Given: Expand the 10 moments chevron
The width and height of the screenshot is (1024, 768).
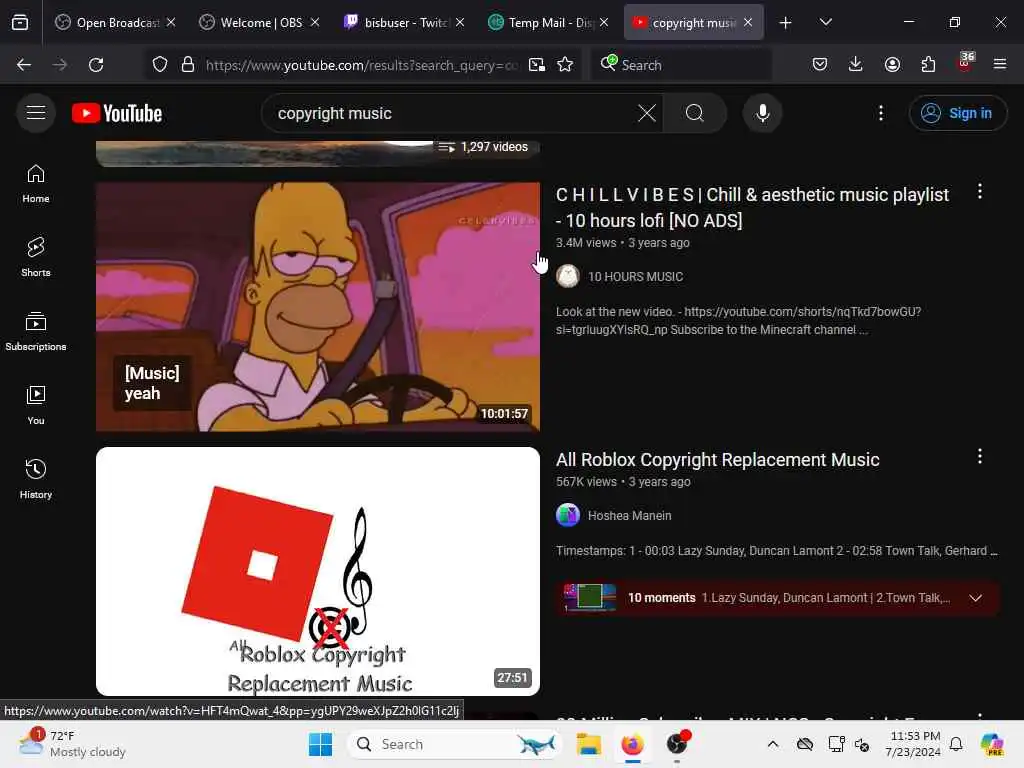Looking at the screenshot, I should click(975, 598).
